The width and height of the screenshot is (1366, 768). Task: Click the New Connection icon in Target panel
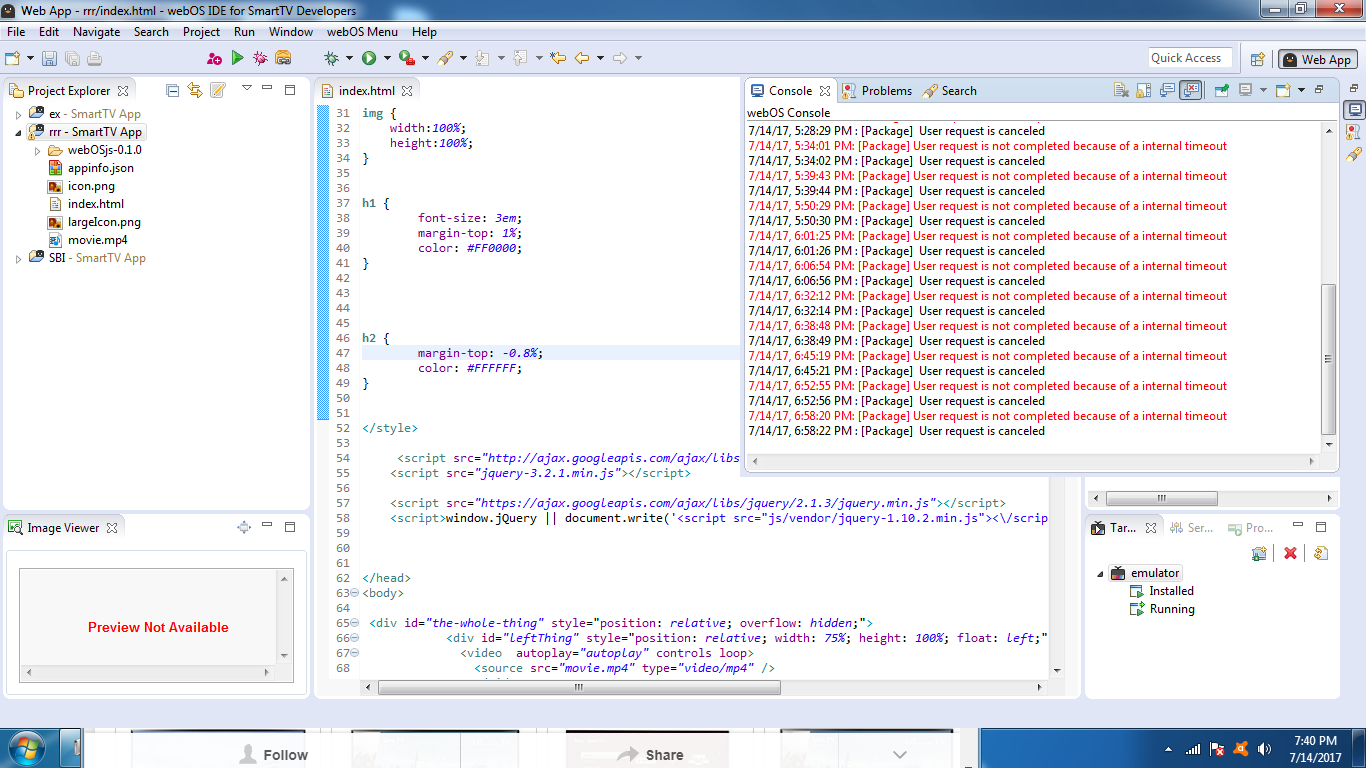(x=1259, y=553)
